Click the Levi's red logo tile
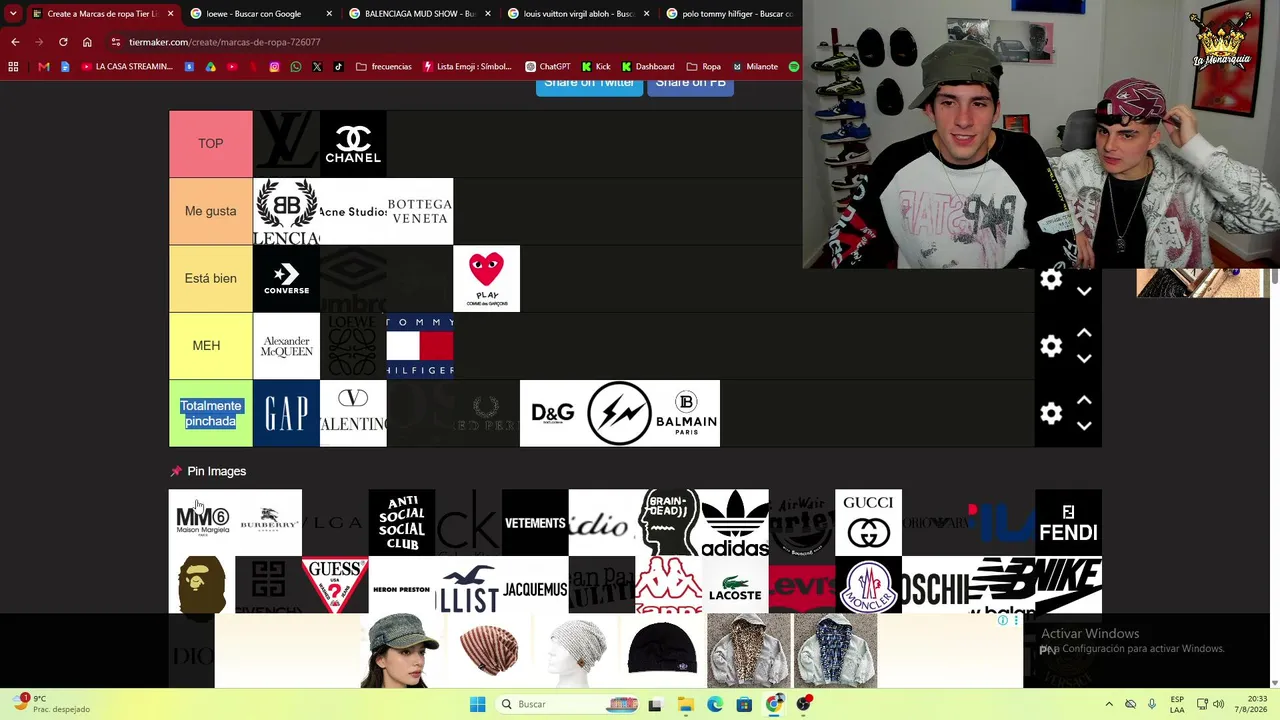 (802, 585)
